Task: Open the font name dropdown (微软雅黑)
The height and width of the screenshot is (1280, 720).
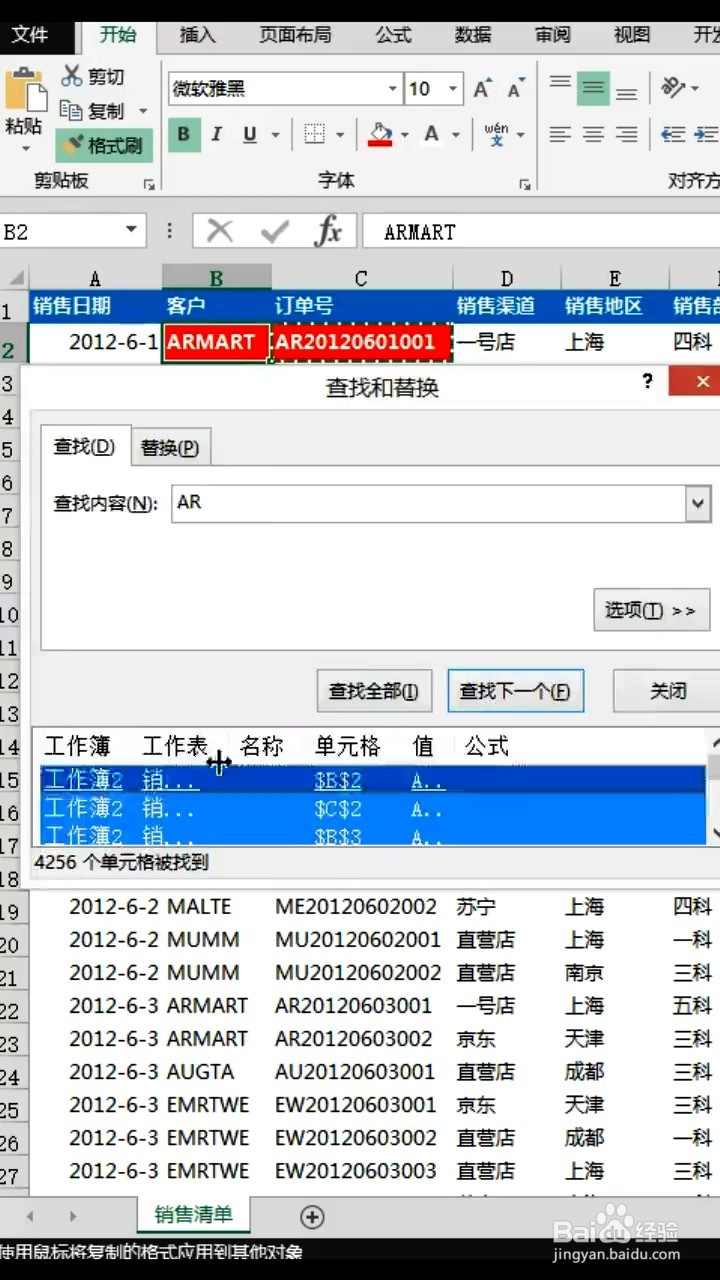Action: click(x=393, y=89)
